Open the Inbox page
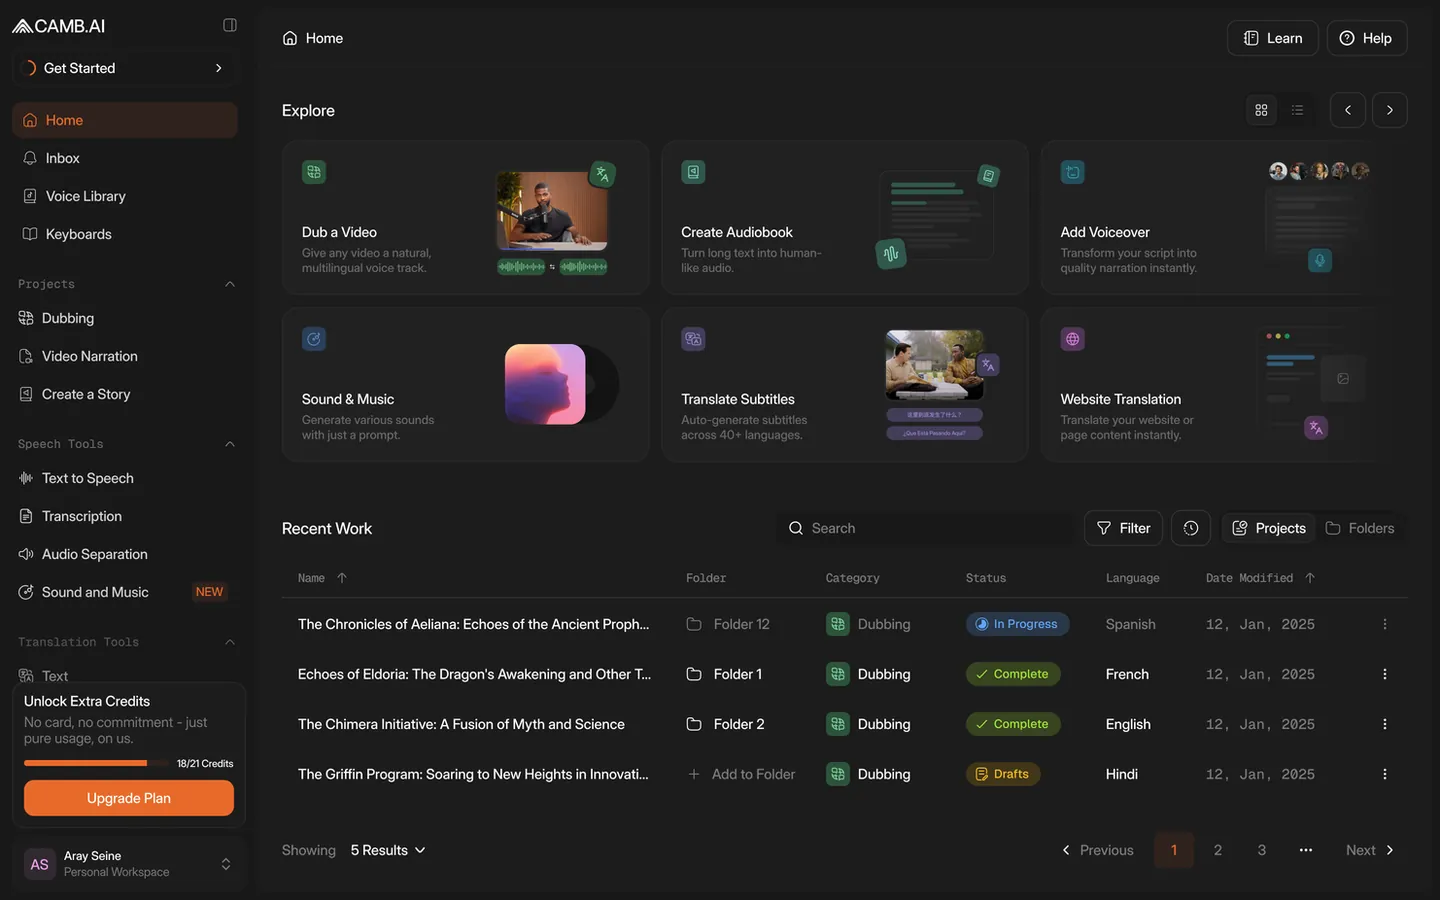Image resolution: width=1440 pixels, height=900 pixels. [125, 158]
